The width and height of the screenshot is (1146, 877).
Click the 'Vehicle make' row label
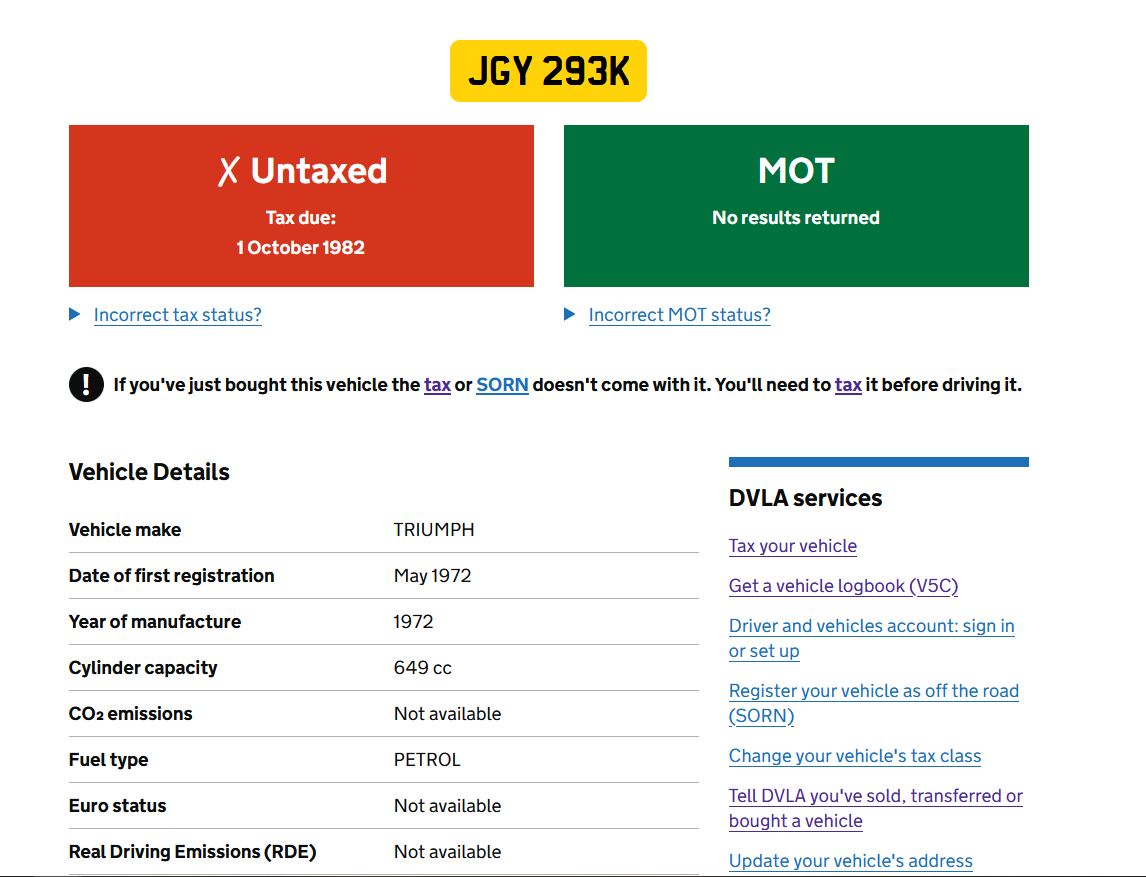click(125, 530)
